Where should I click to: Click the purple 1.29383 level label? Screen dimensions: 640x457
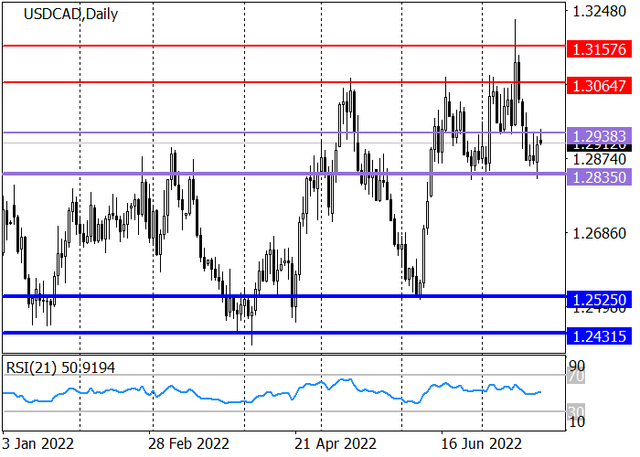(599, 135)
